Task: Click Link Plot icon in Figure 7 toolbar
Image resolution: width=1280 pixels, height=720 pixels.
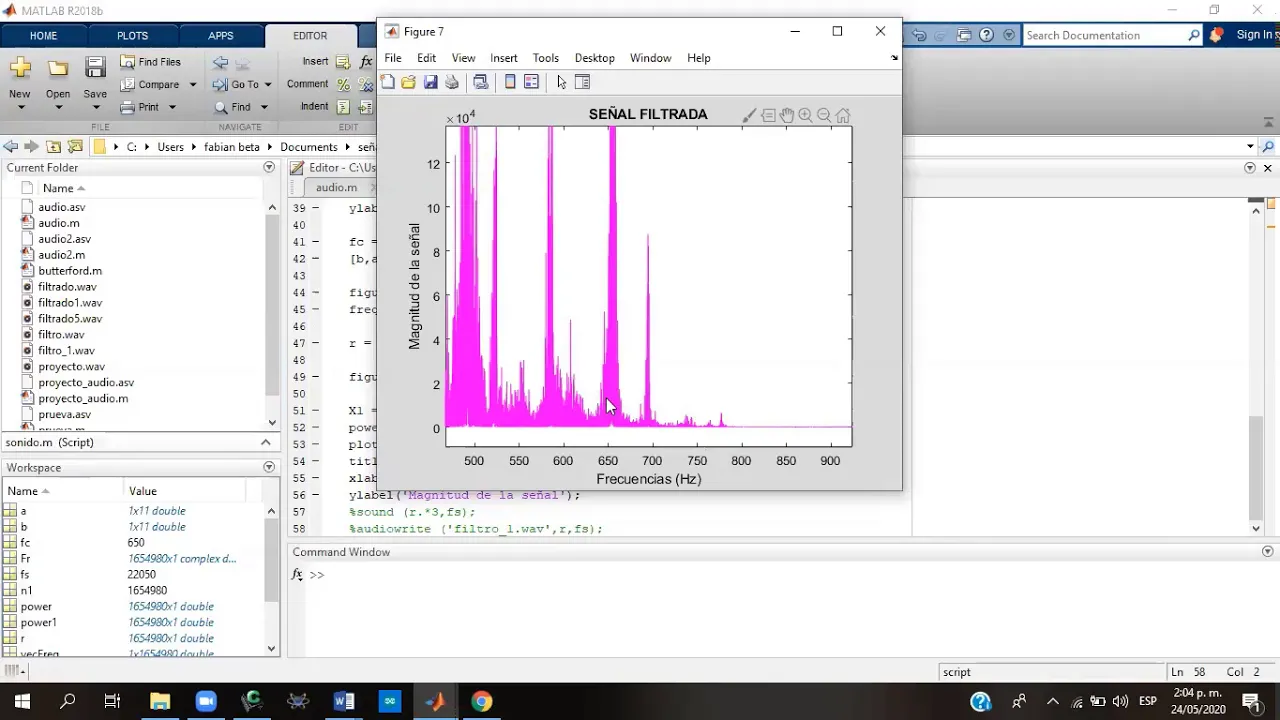Action: tap(480, 82)
